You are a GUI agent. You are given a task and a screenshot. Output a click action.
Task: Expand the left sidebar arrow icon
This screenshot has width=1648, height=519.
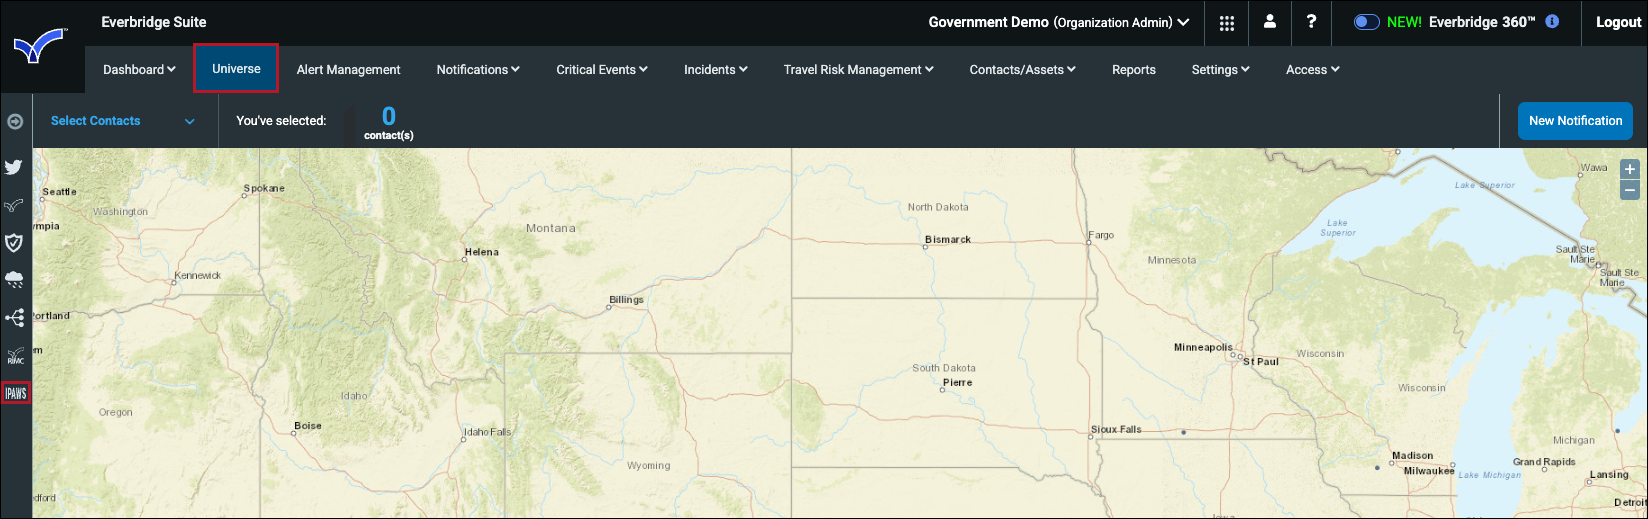15,121
